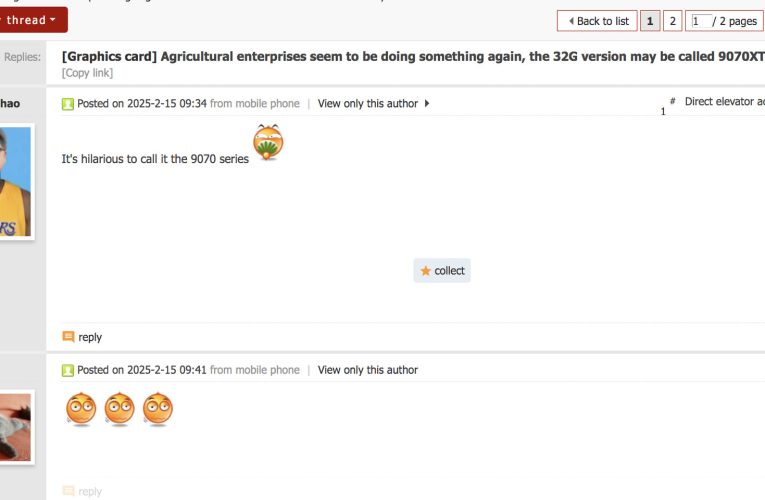Click the second post's green user icon
The width and height of the screenshot is (765, 500).
68,370
